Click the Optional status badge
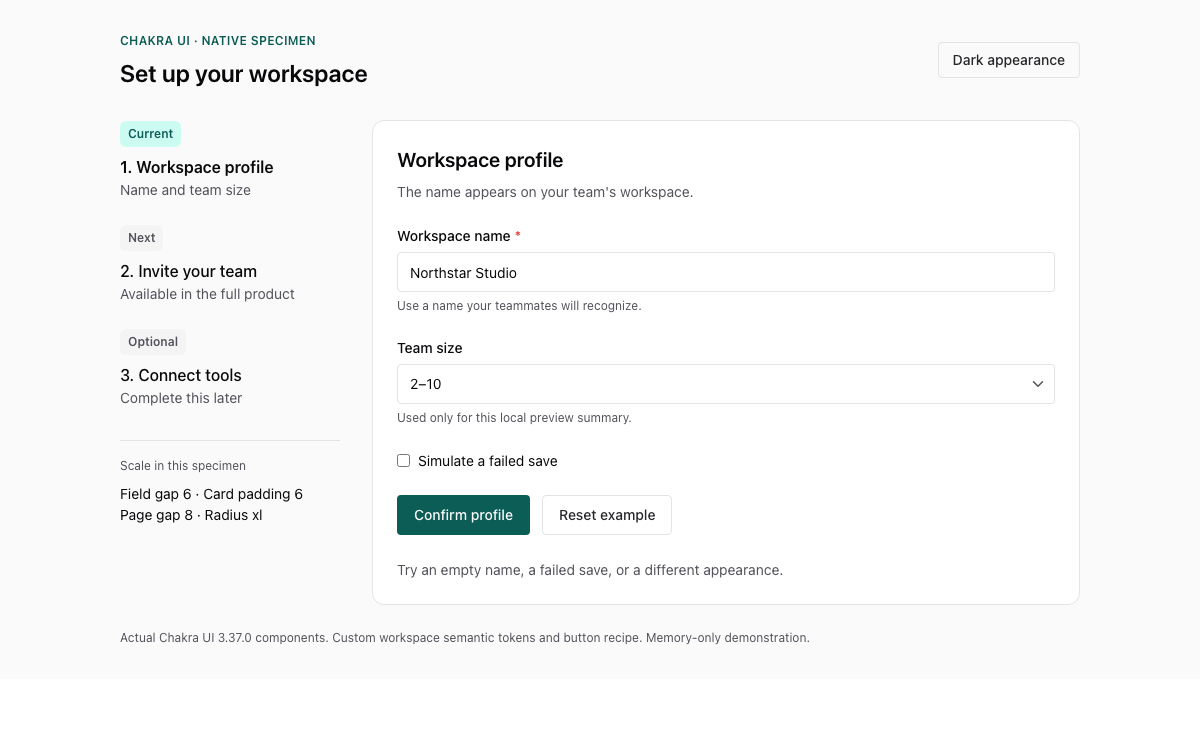Viewport: 1200px width, 750px height. click(153, 342)
